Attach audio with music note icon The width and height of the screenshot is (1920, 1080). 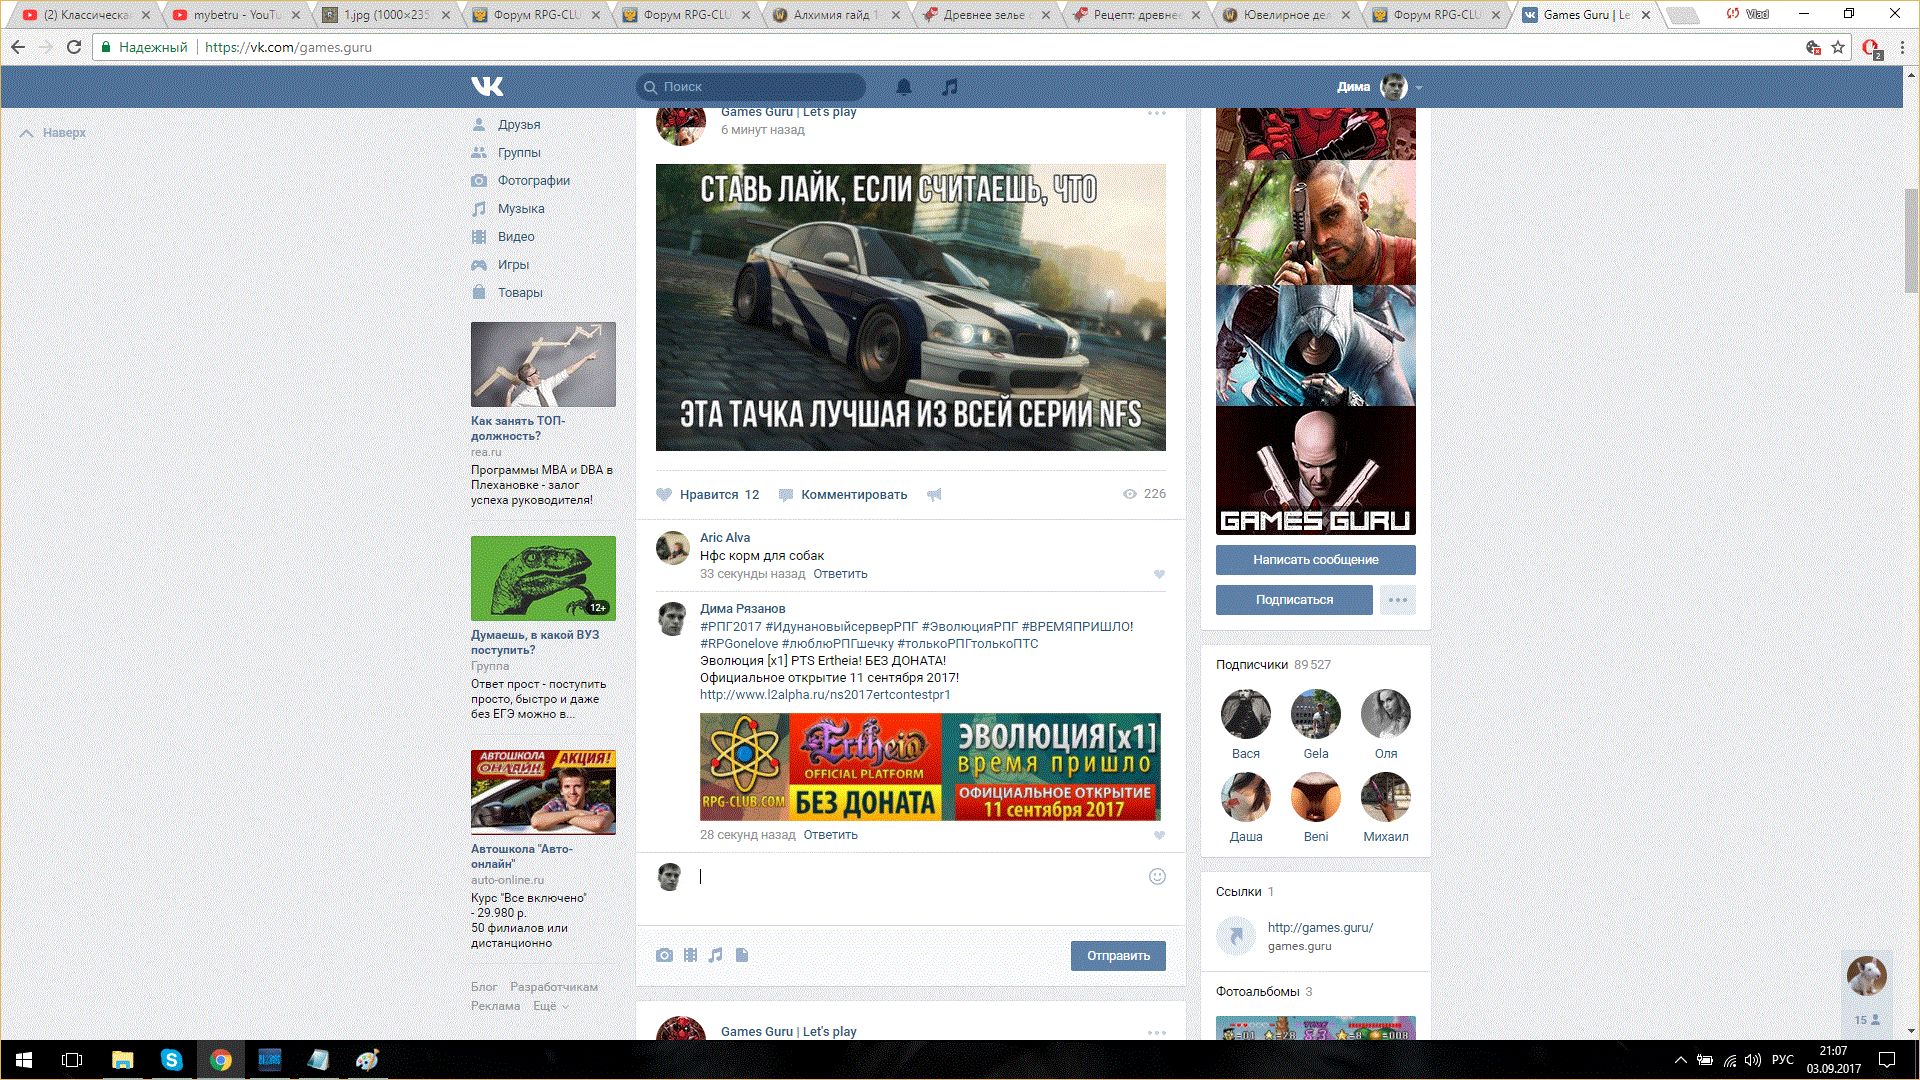click(715, 955)
